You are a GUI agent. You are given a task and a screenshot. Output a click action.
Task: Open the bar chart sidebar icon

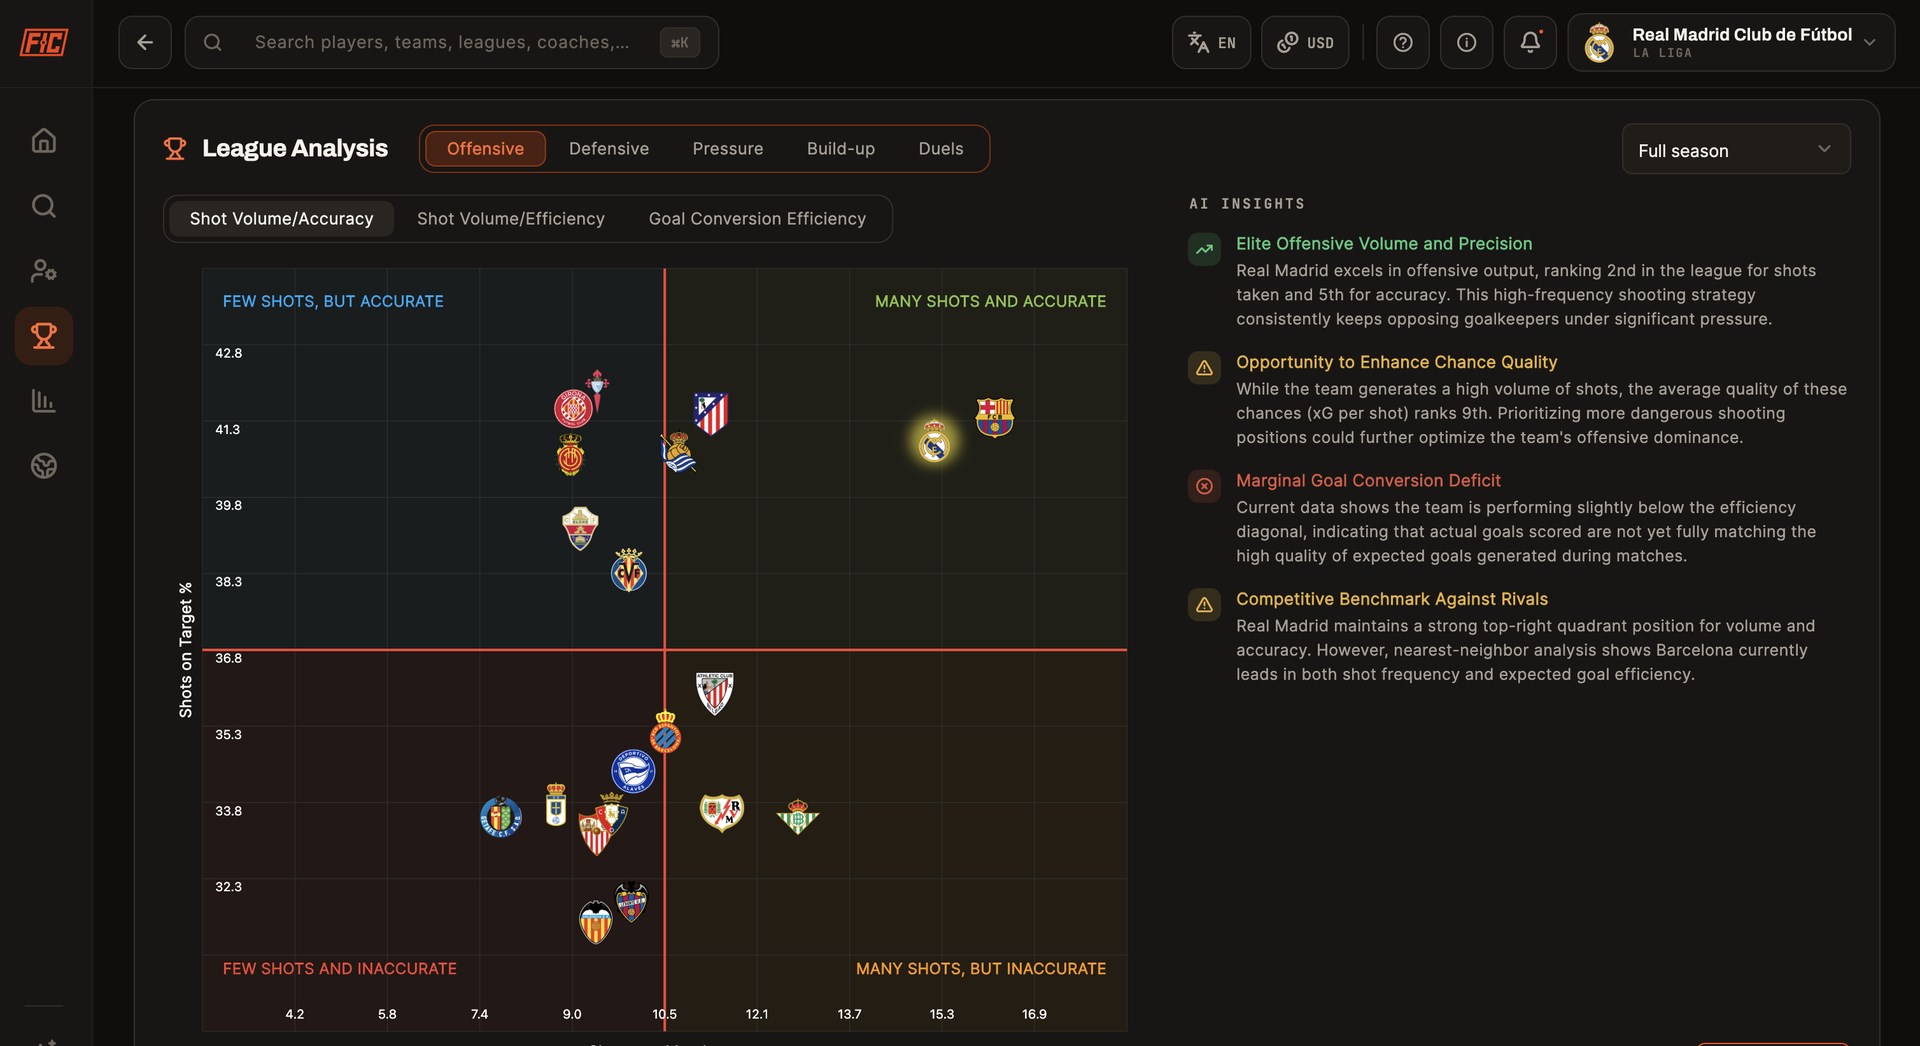coord(44,401)
